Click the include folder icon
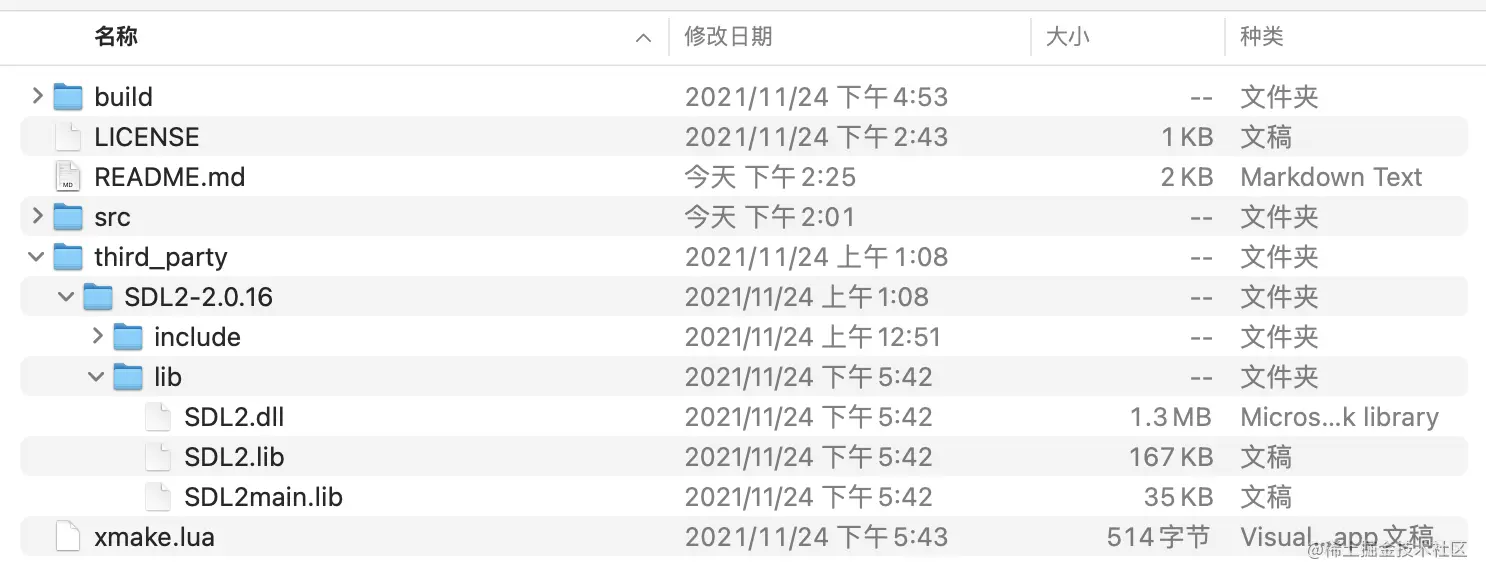This screenshot has width=1486, height=578. (128, 336)
